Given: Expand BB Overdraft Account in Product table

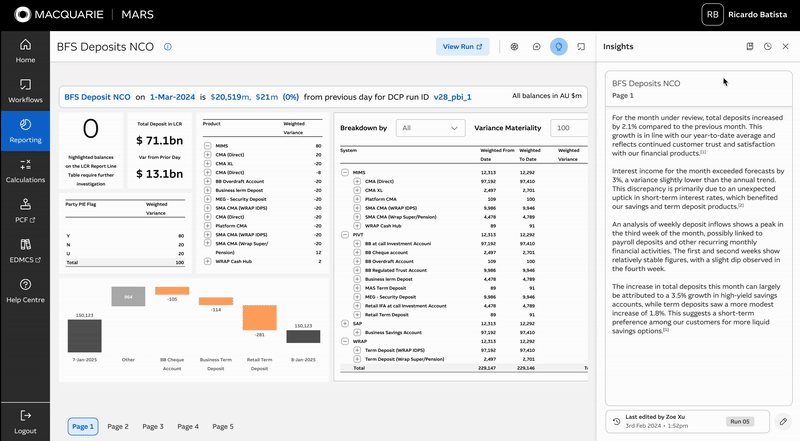Looking at the screenshot, I should click(208, 181).
